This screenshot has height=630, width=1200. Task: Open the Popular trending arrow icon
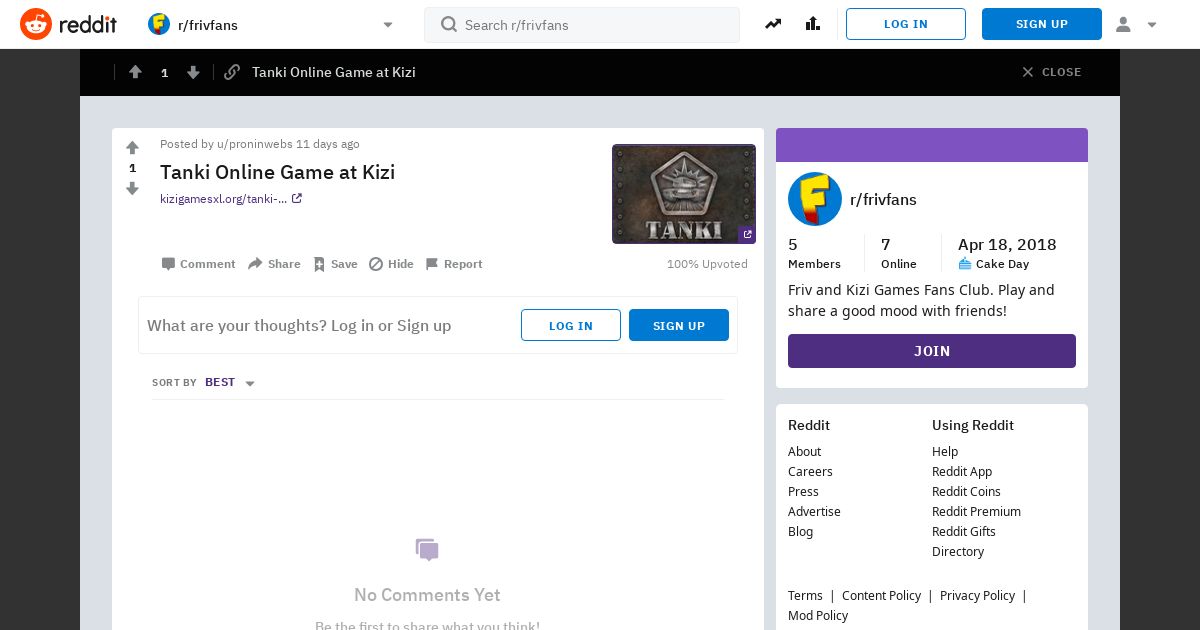(773, 24)
